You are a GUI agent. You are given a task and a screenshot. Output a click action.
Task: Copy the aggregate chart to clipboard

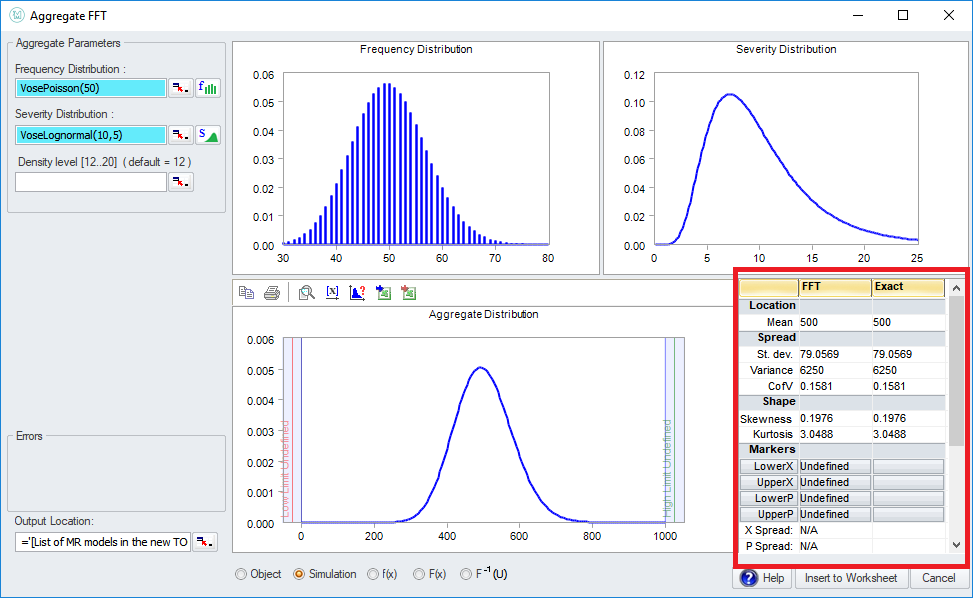pyautogui.click(x=247, y=292)
